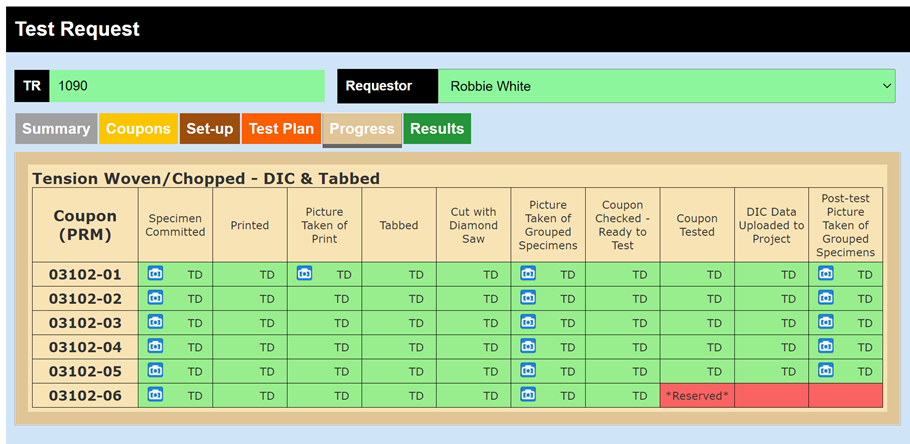Select coupon row label 03102-05

[x=85, y=371]
